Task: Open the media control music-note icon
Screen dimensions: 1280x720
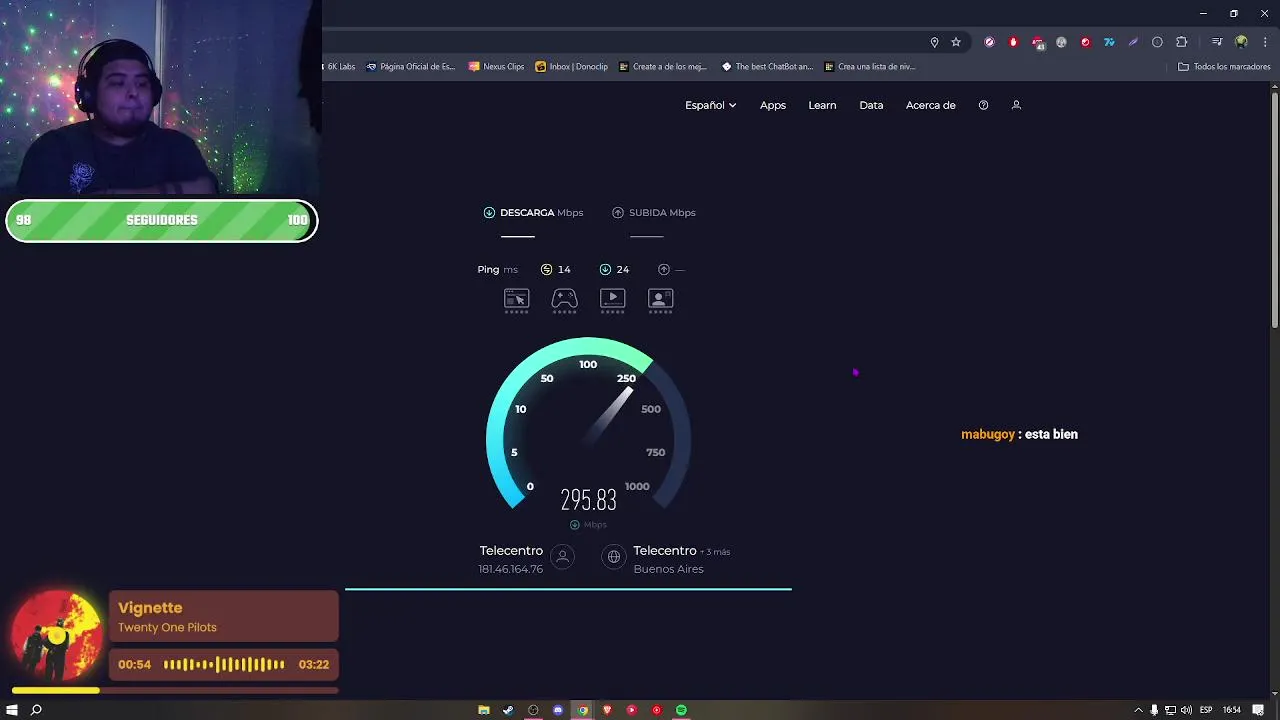Action: click(x=1216, y=42)
